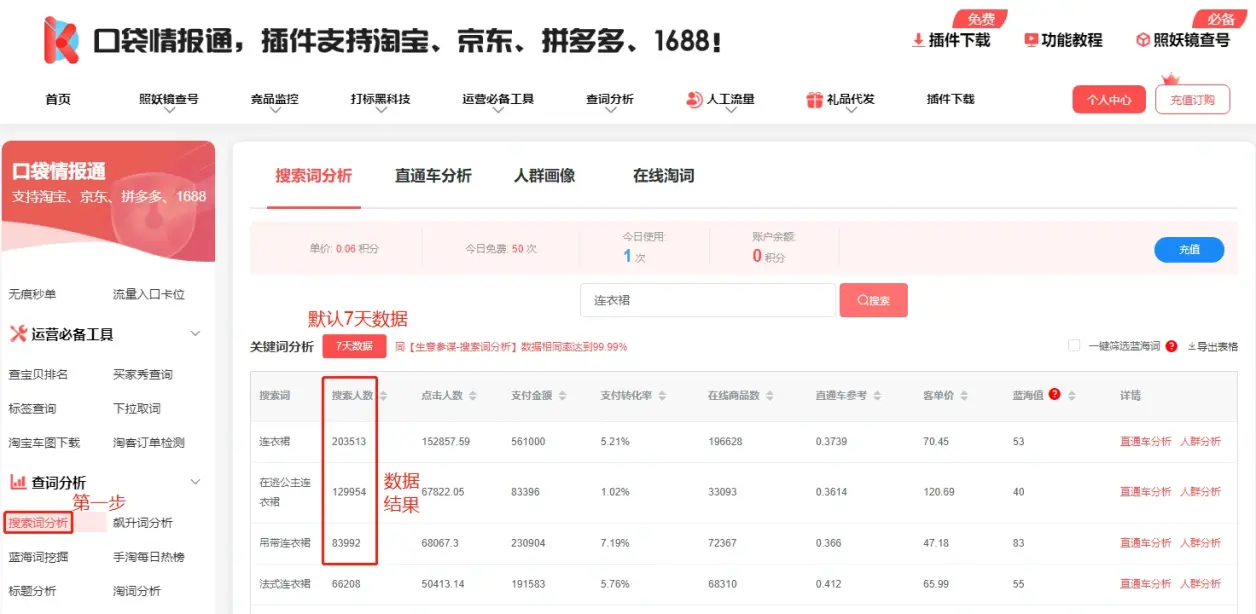This screenshot has width=1256, height=614.
Task: Click the 搜索 search button
Action: [x=874, y=300]
